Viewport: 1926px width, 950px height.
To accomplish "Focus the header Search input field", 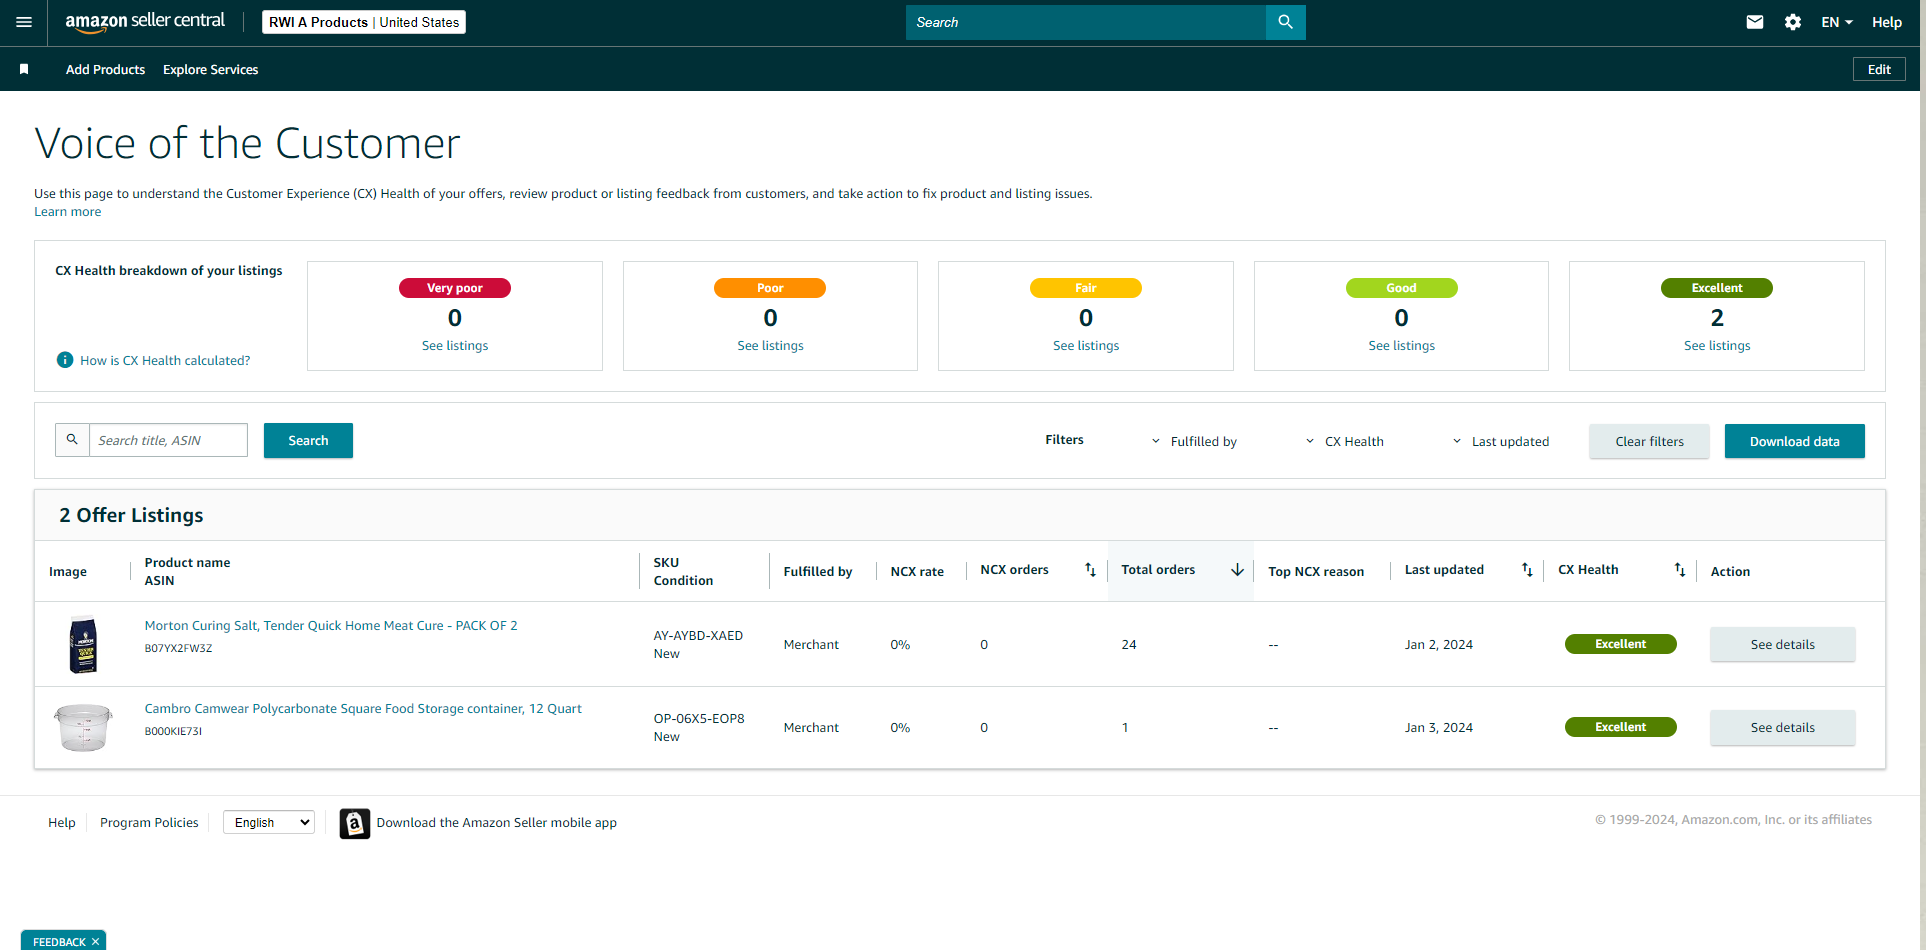I will pyautogui.click(x=1086, y=22).
